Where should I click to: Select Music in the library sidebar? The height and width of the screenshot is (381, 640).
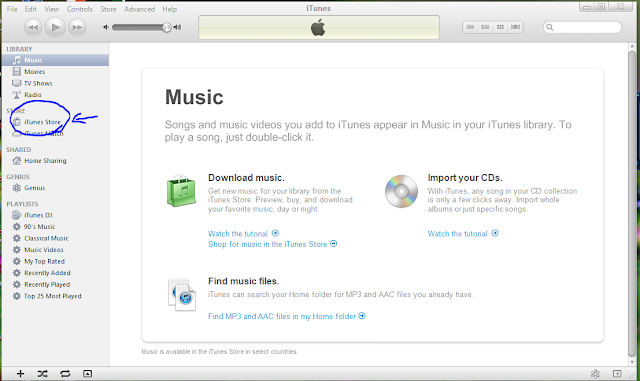[55, 60]
